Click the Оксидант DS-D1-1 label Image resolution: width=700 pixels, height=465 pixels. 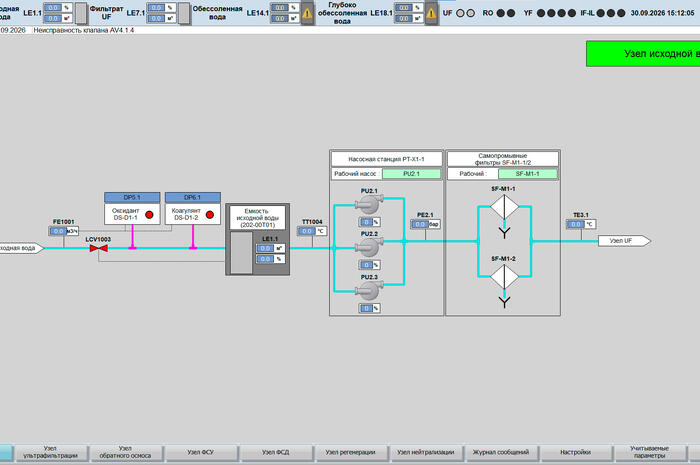click(x=125, y=214)
